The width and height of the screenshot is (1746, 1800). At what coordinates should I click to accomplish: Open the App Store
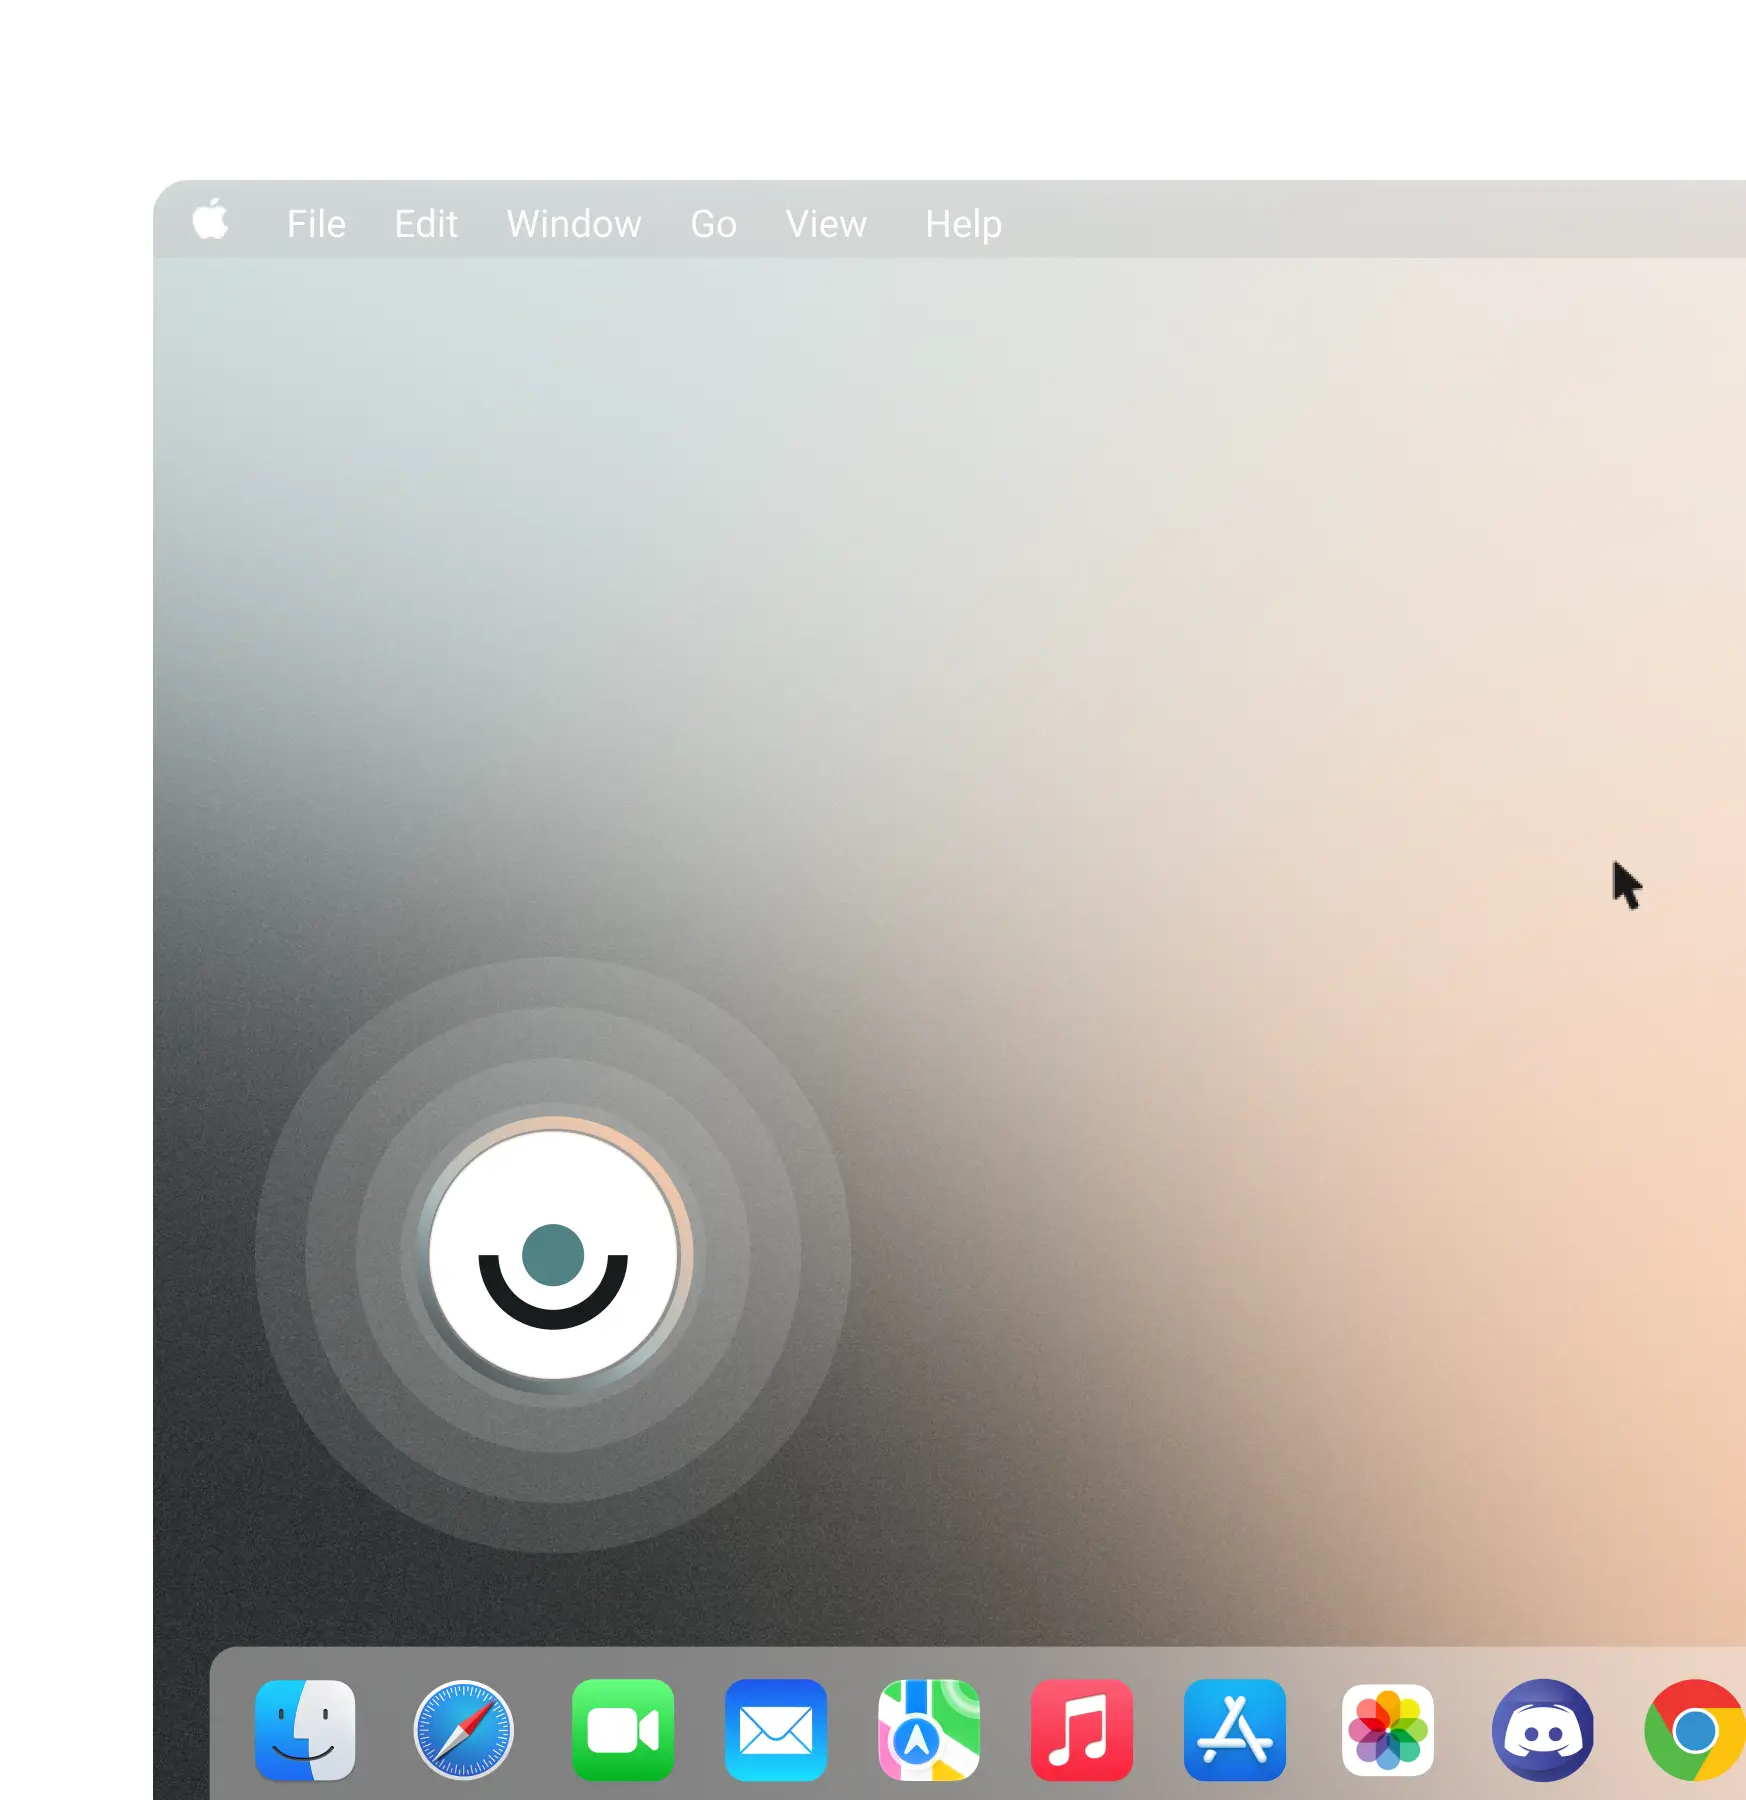tap(1235, 1730)
